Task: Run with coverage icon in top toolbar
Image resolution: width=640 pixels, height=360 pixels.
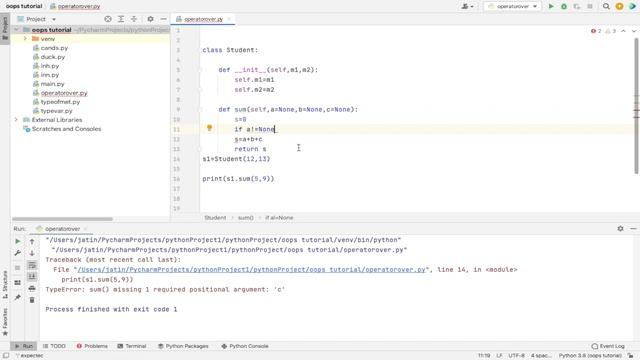Action: [x=577, y=6]
